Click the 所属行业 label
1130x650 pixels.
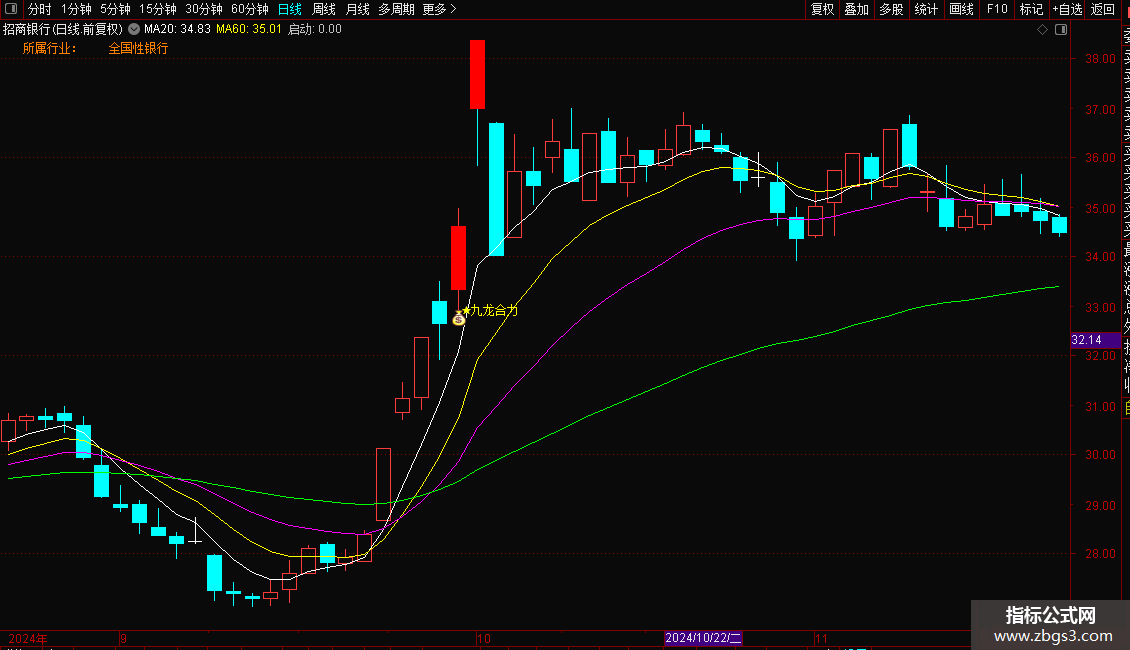pyautogui.click(x=49, y=48)
